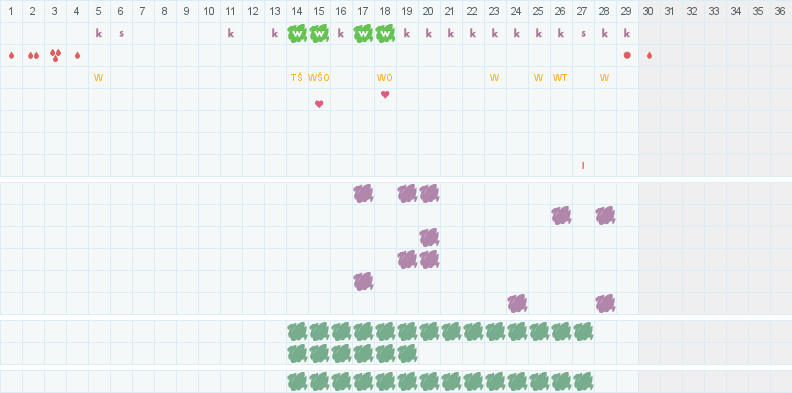Click the triple blood drops on day 3
Screen dimensions: 792x393
pyautogui.click(x=56, y=56)
